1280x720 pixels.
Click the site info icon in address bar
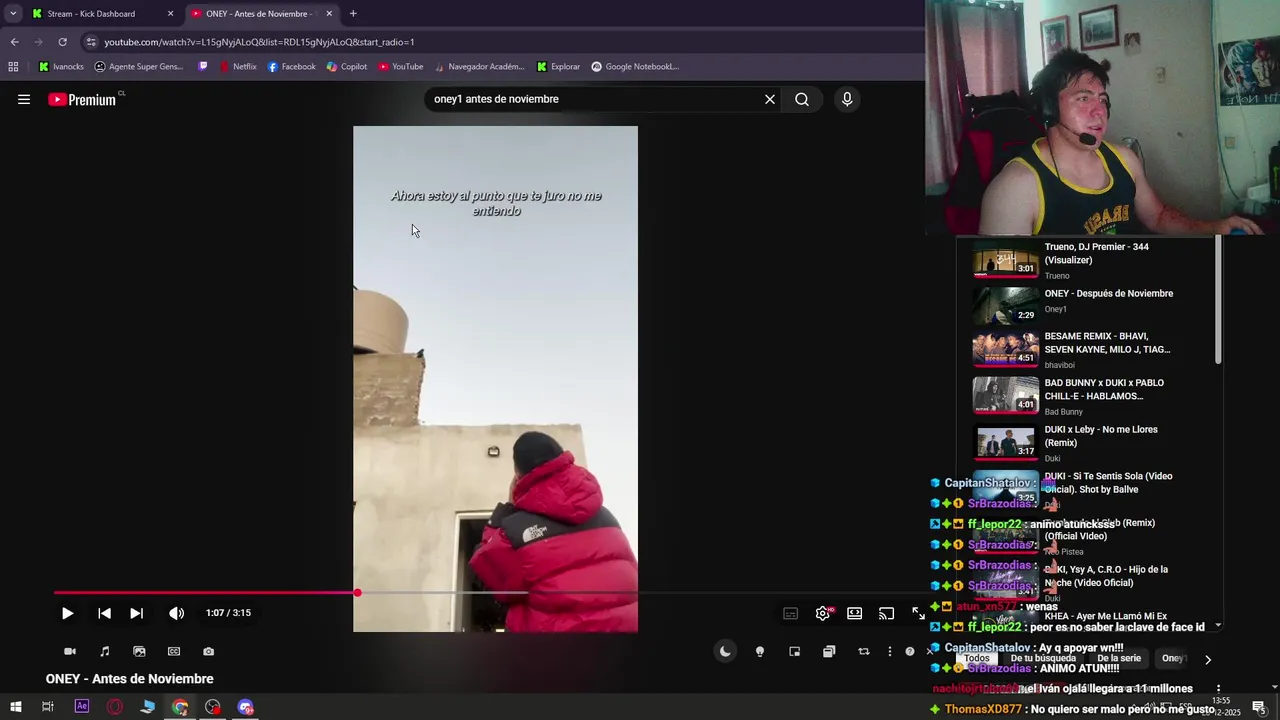click(91, 42)
